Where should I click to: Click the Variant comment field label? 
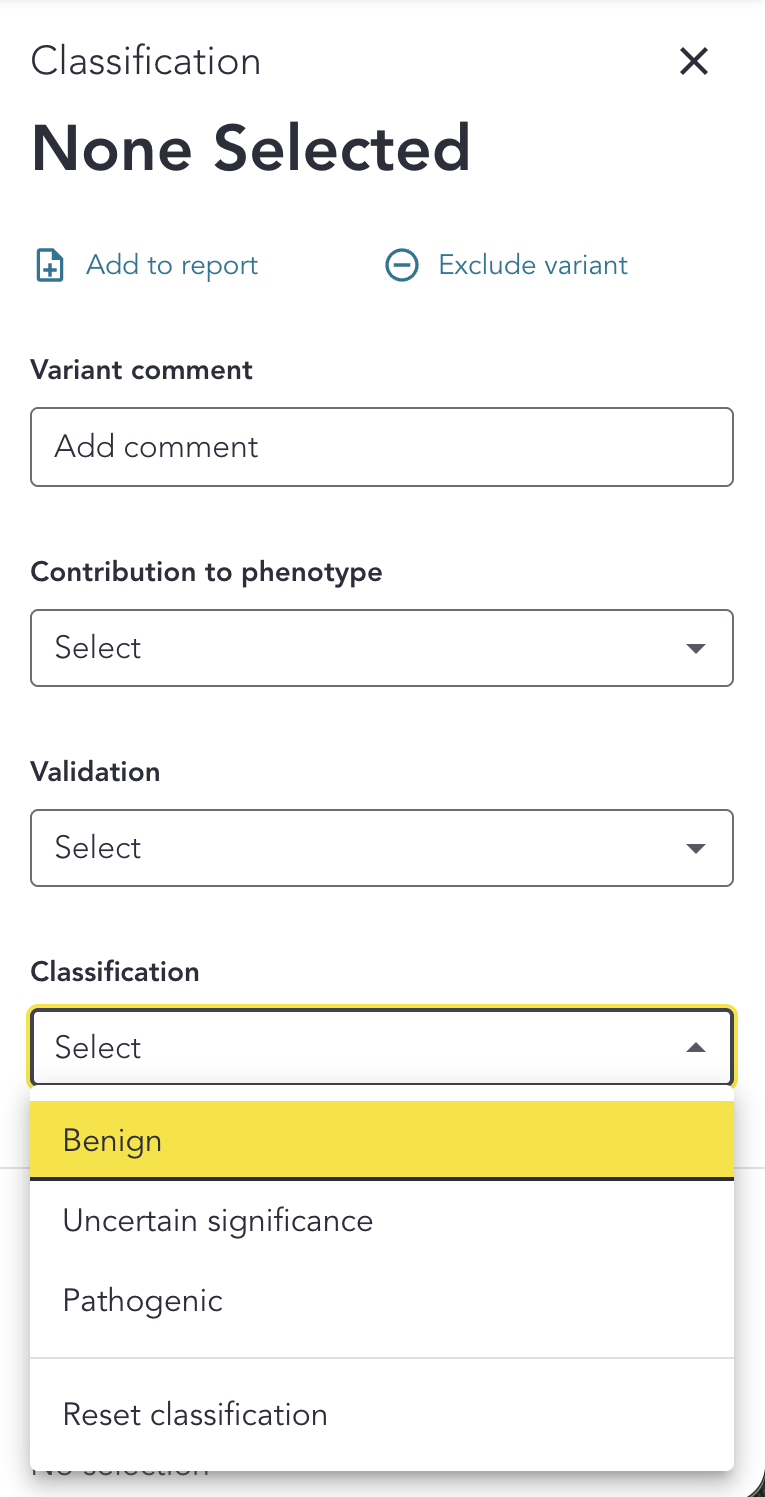click(141, 370)
